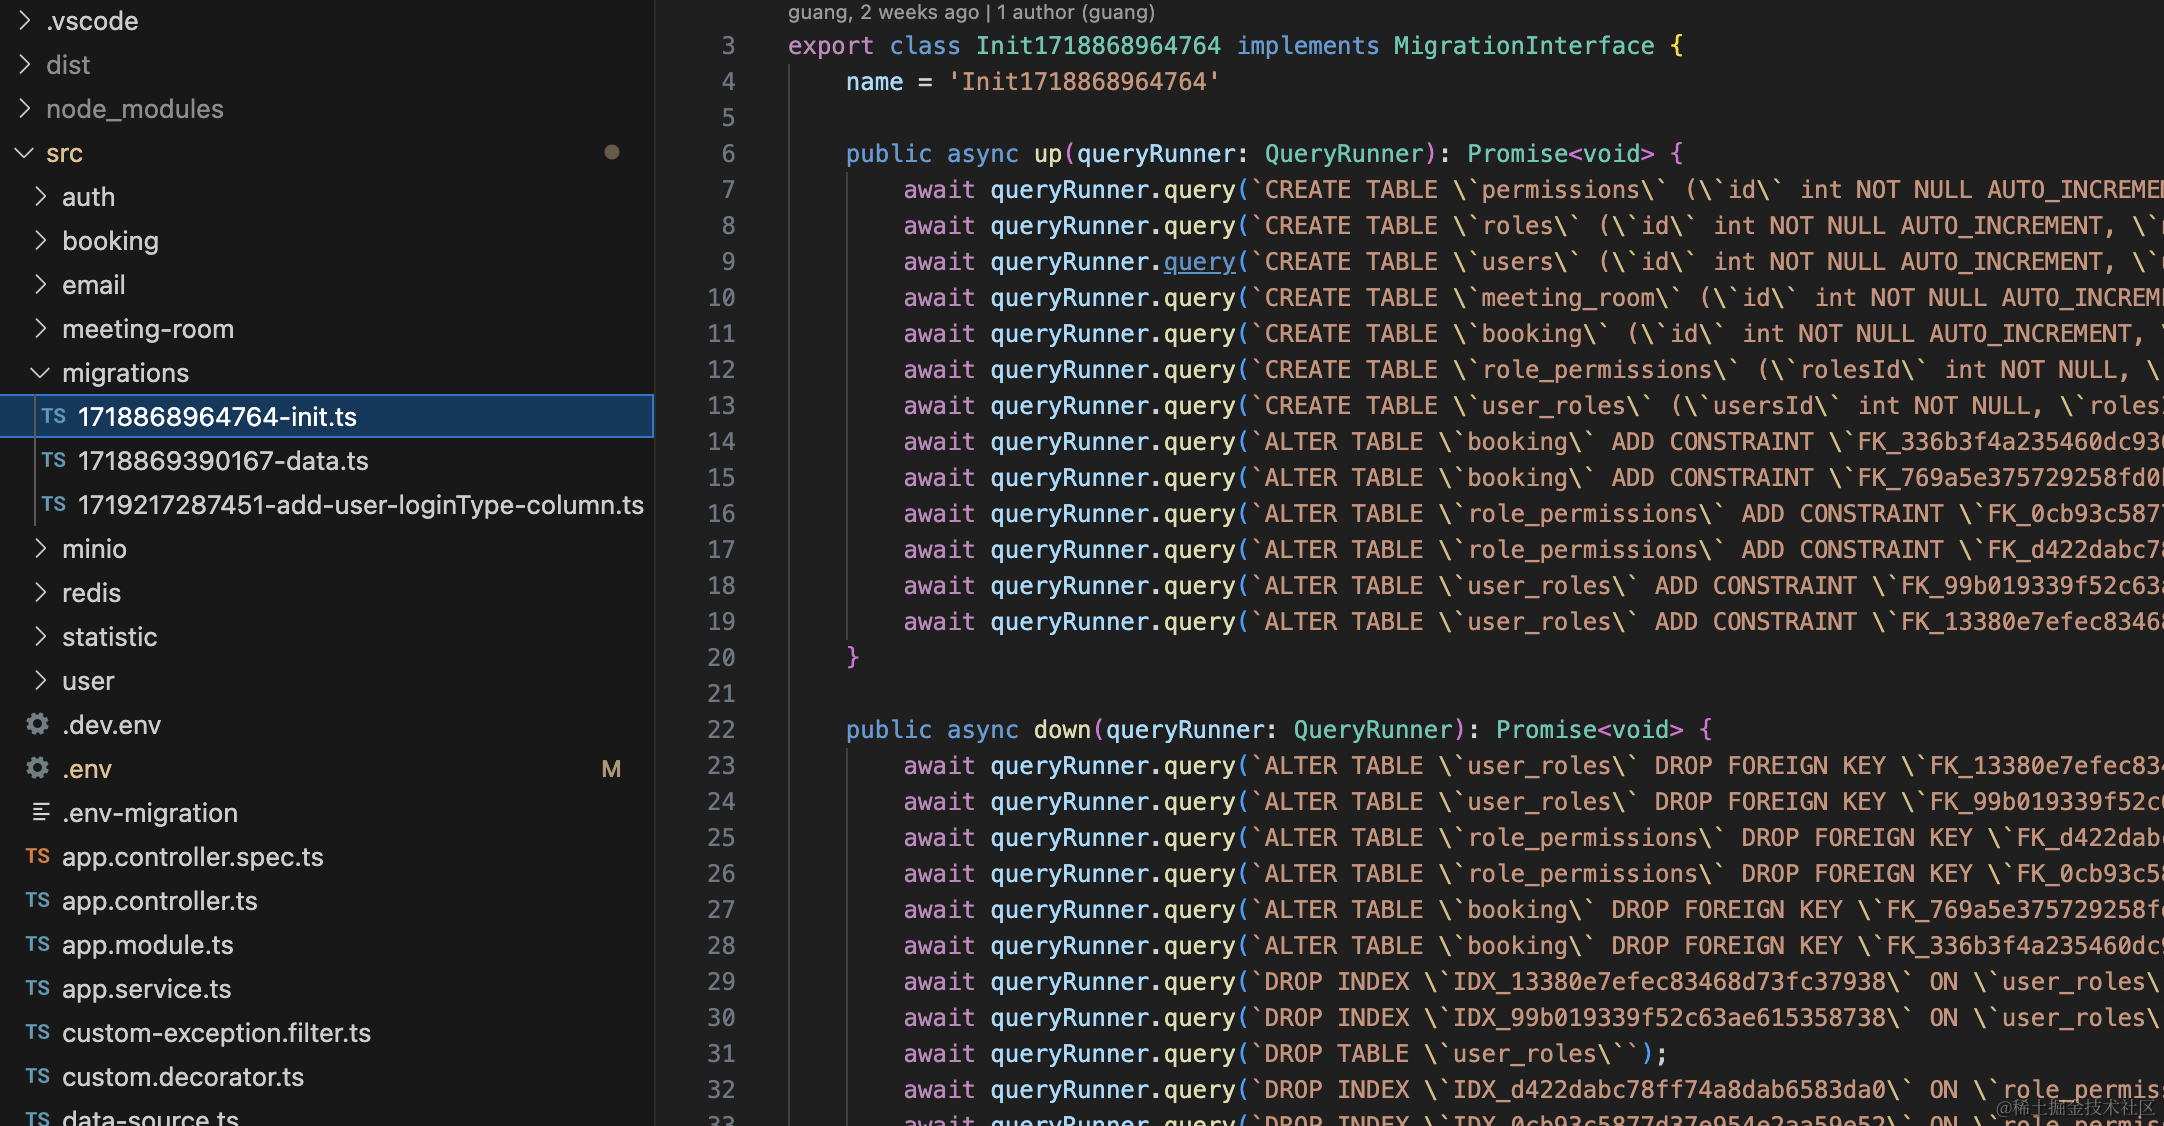Click gear icon beside .env file

pos(38,768)
